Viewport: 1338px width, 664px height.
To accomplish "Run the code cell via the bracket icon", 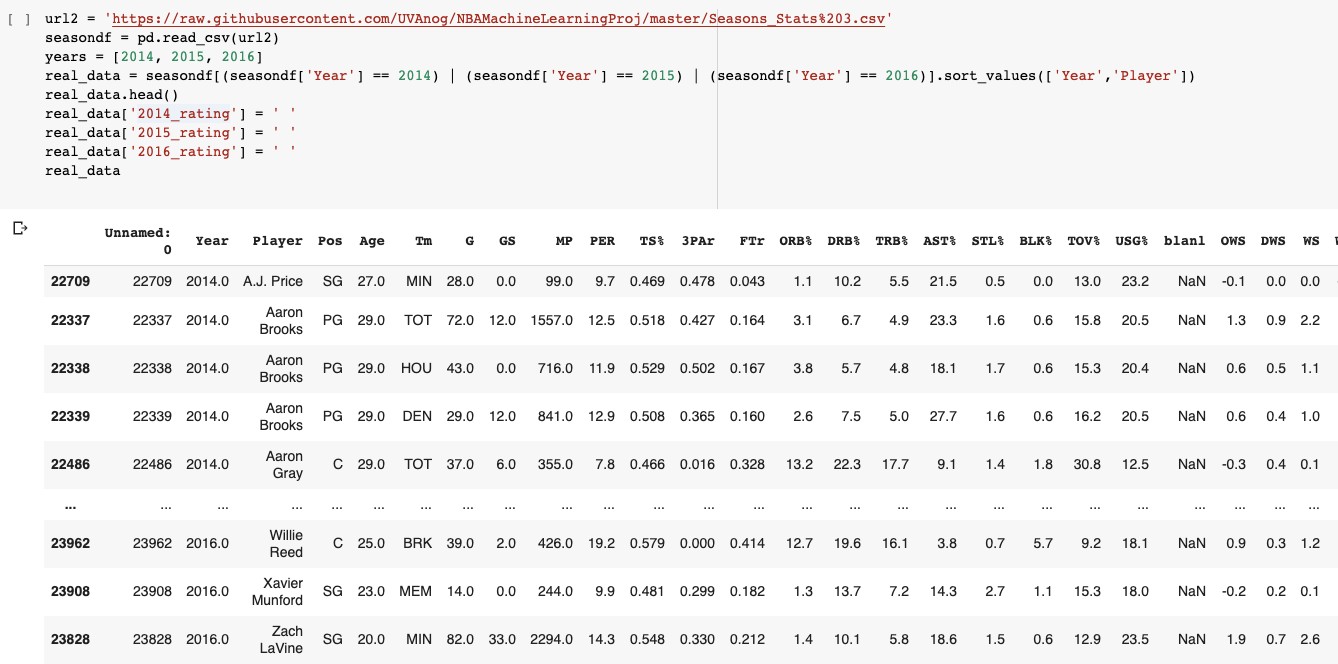I will (x=20, y=18).
